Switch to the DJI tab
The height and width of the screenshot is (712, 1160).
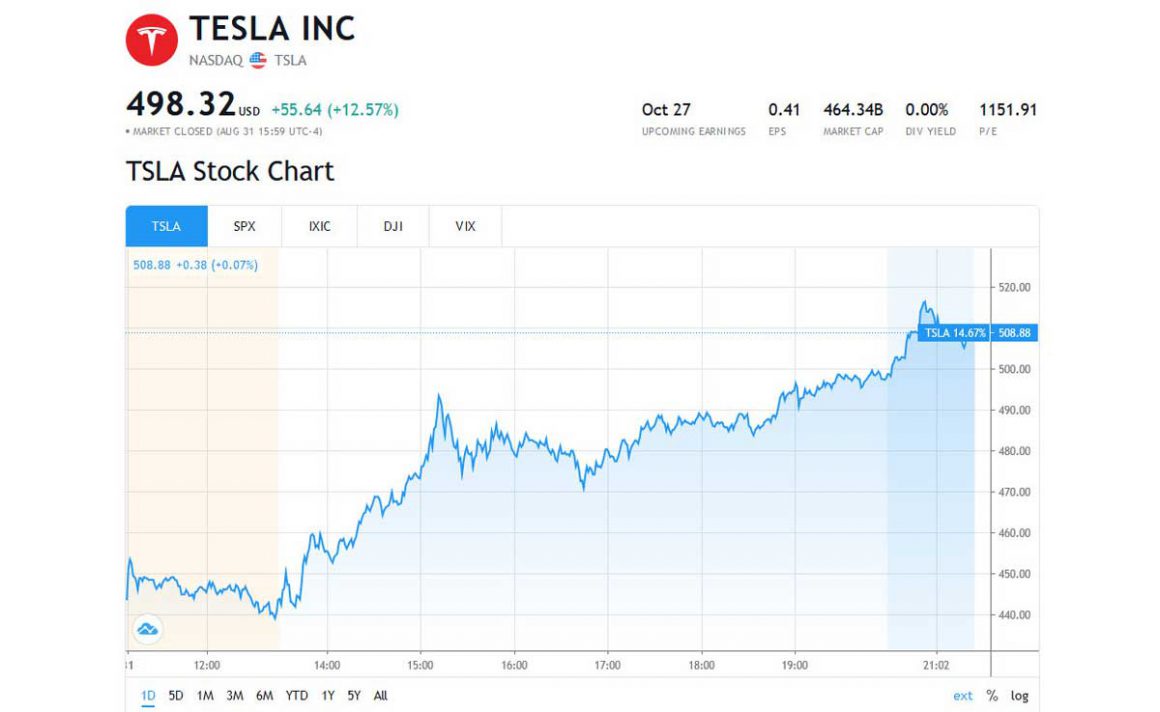tap(392, 226)
